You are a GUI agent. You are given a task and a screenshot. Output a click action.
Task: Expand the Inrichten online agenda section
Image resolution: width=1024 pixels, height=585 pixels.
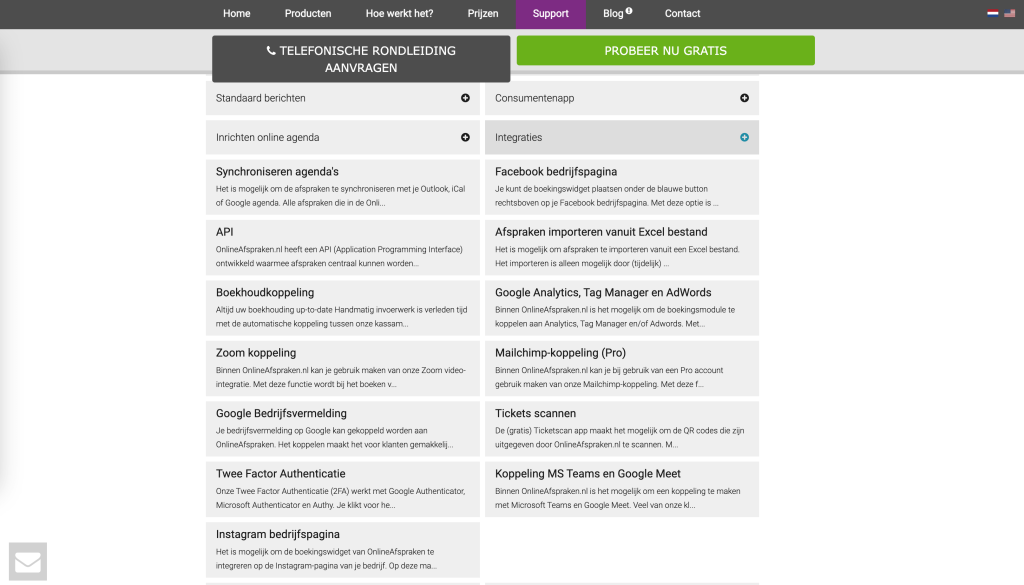pos(465,137)
